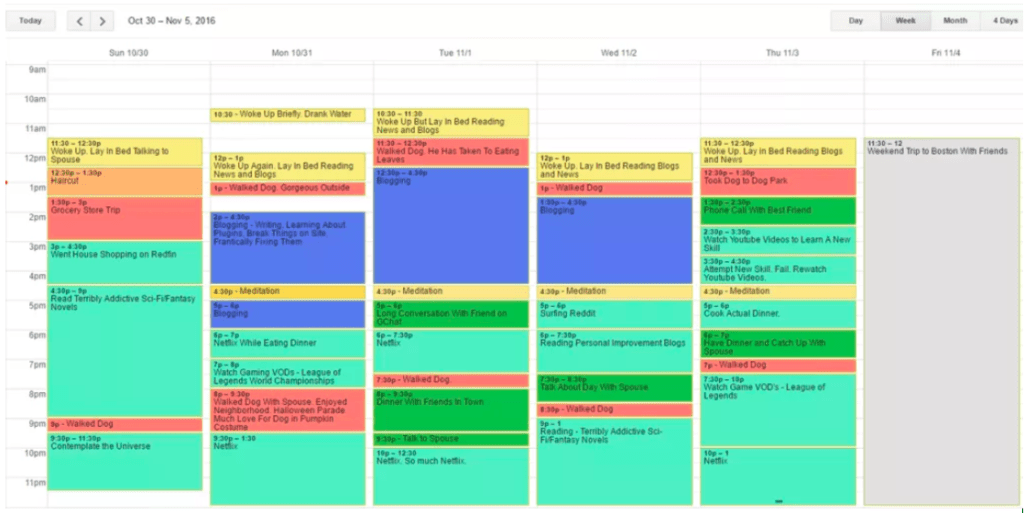Switch to Day view

855,21
